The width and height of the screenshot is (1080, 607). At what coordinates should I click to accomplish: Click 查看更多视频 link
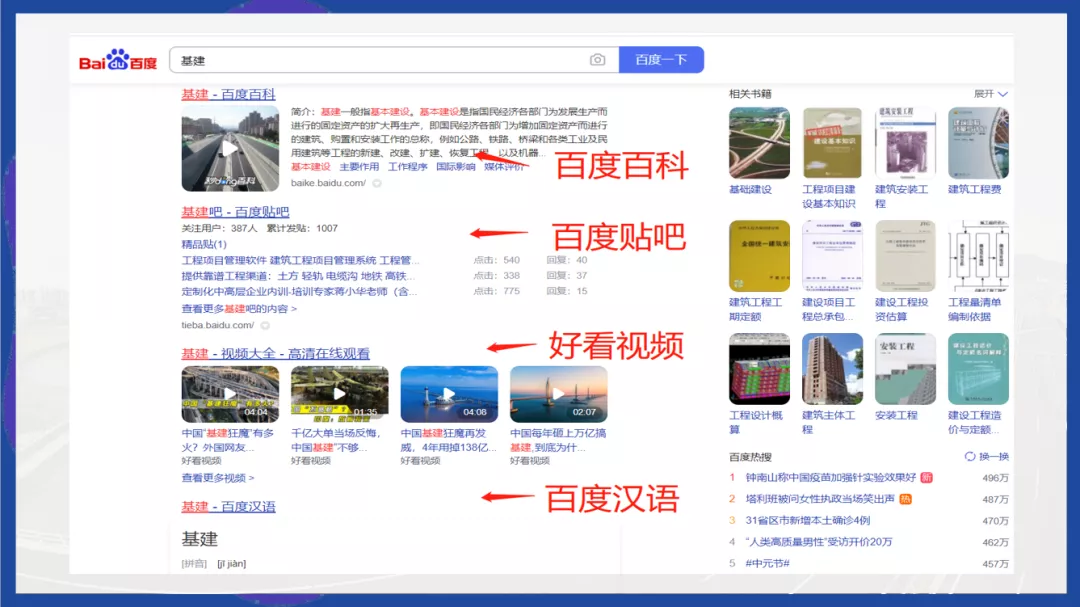click(x=218, y=477)
